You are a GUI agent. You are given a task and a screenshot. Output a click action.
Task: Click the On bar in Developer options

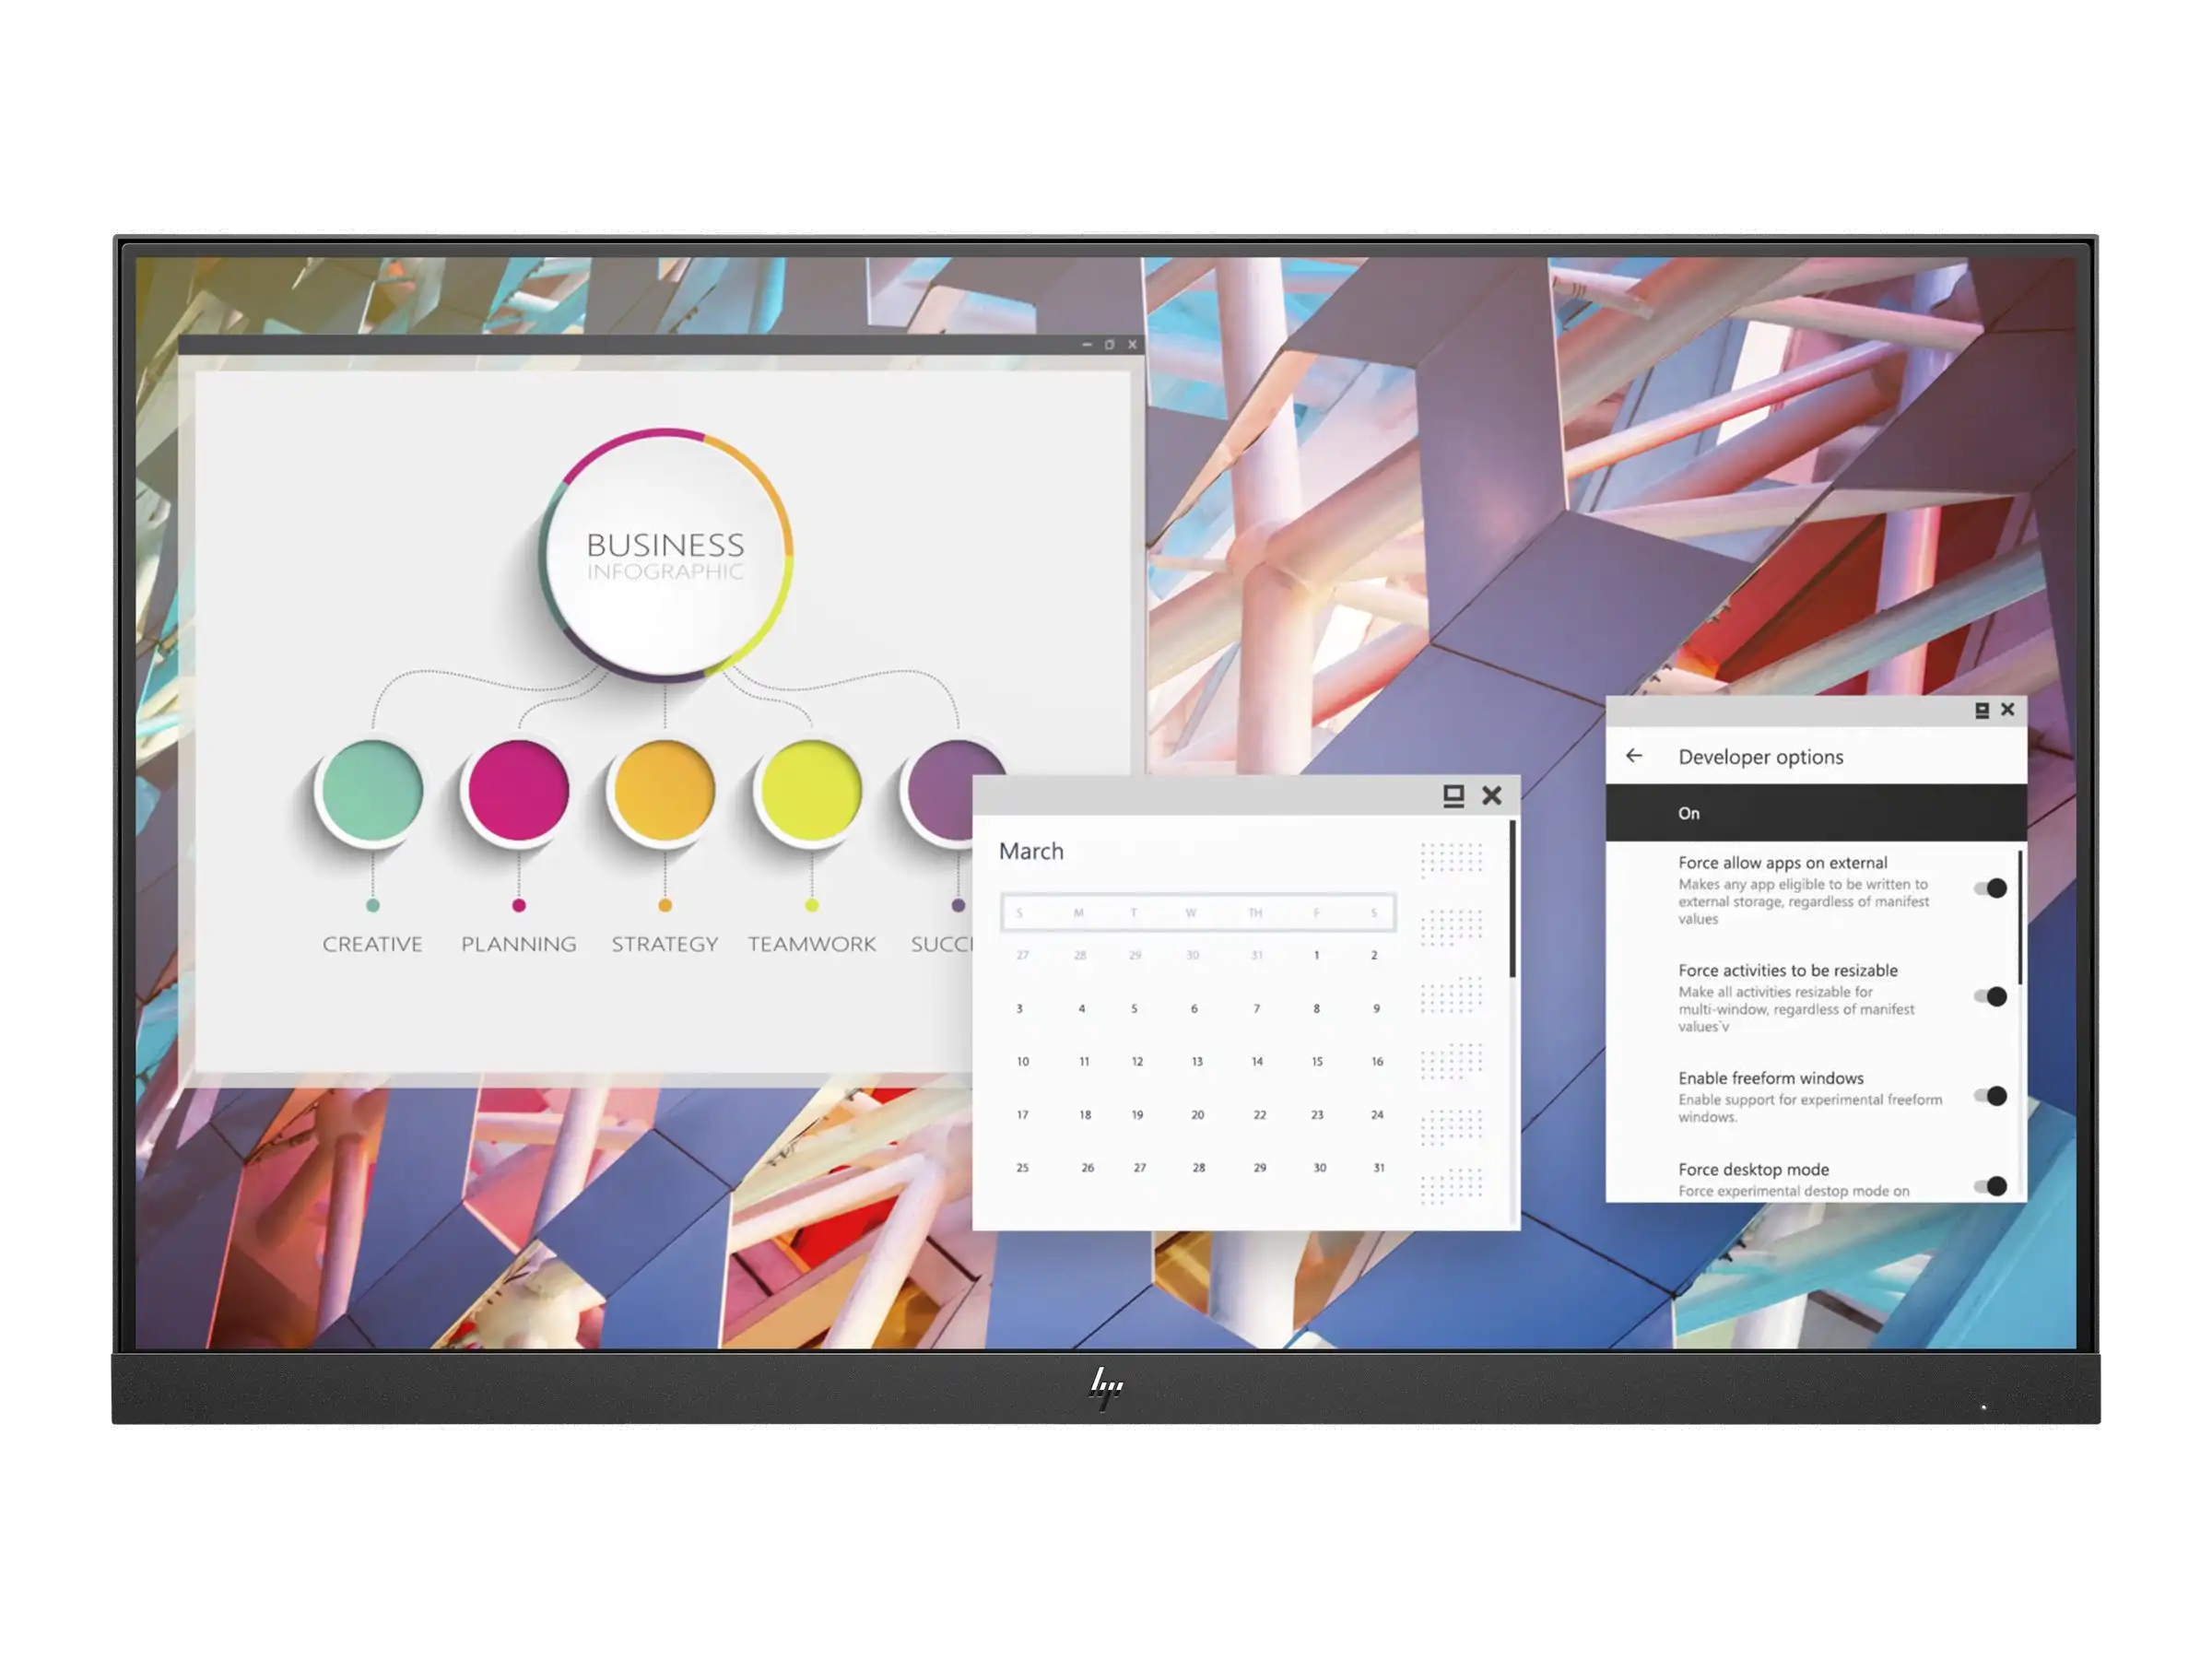click(x=1816, y=813)
